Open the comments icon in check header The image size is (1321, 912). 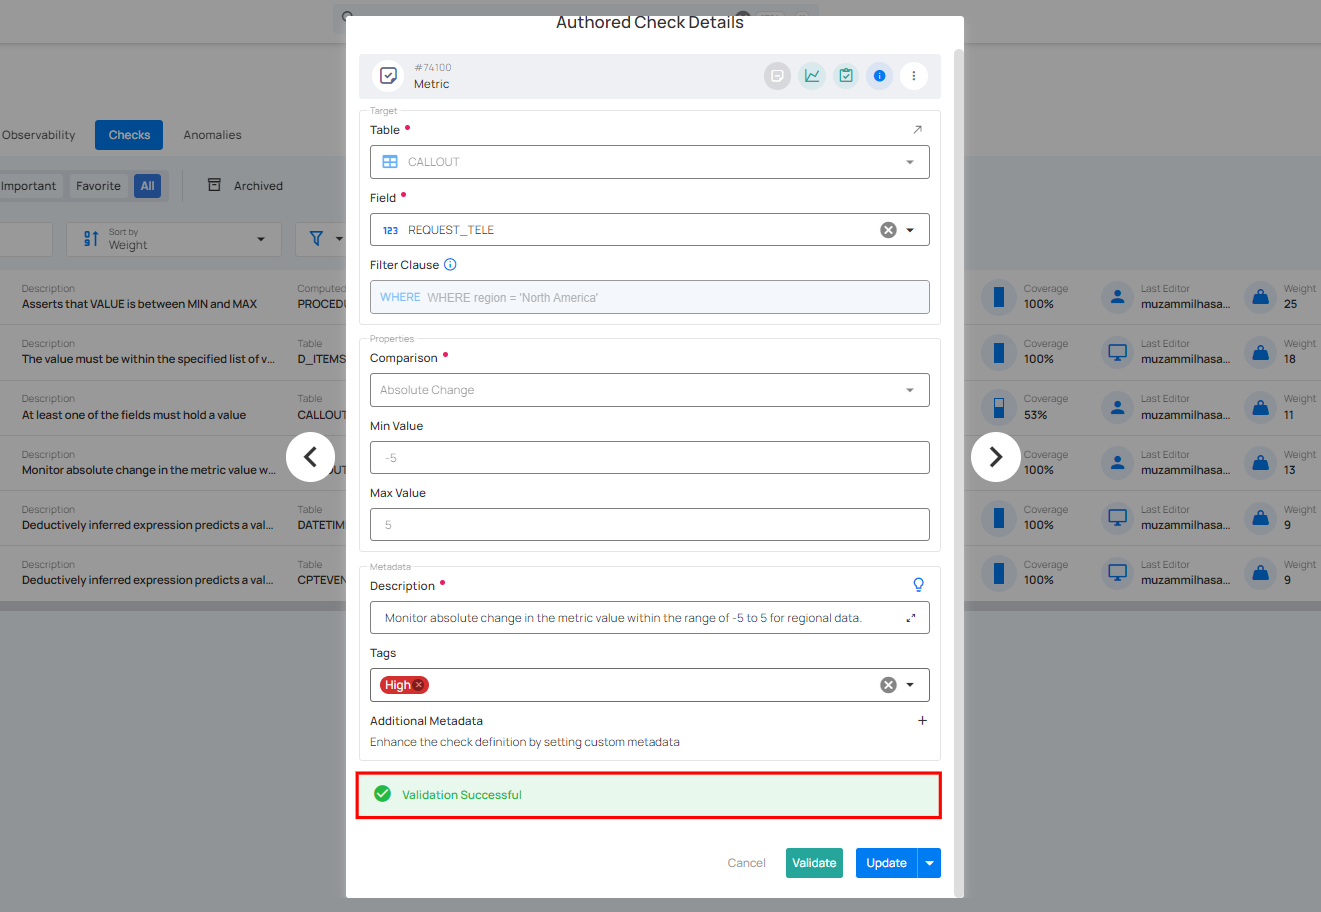point(777,76)
